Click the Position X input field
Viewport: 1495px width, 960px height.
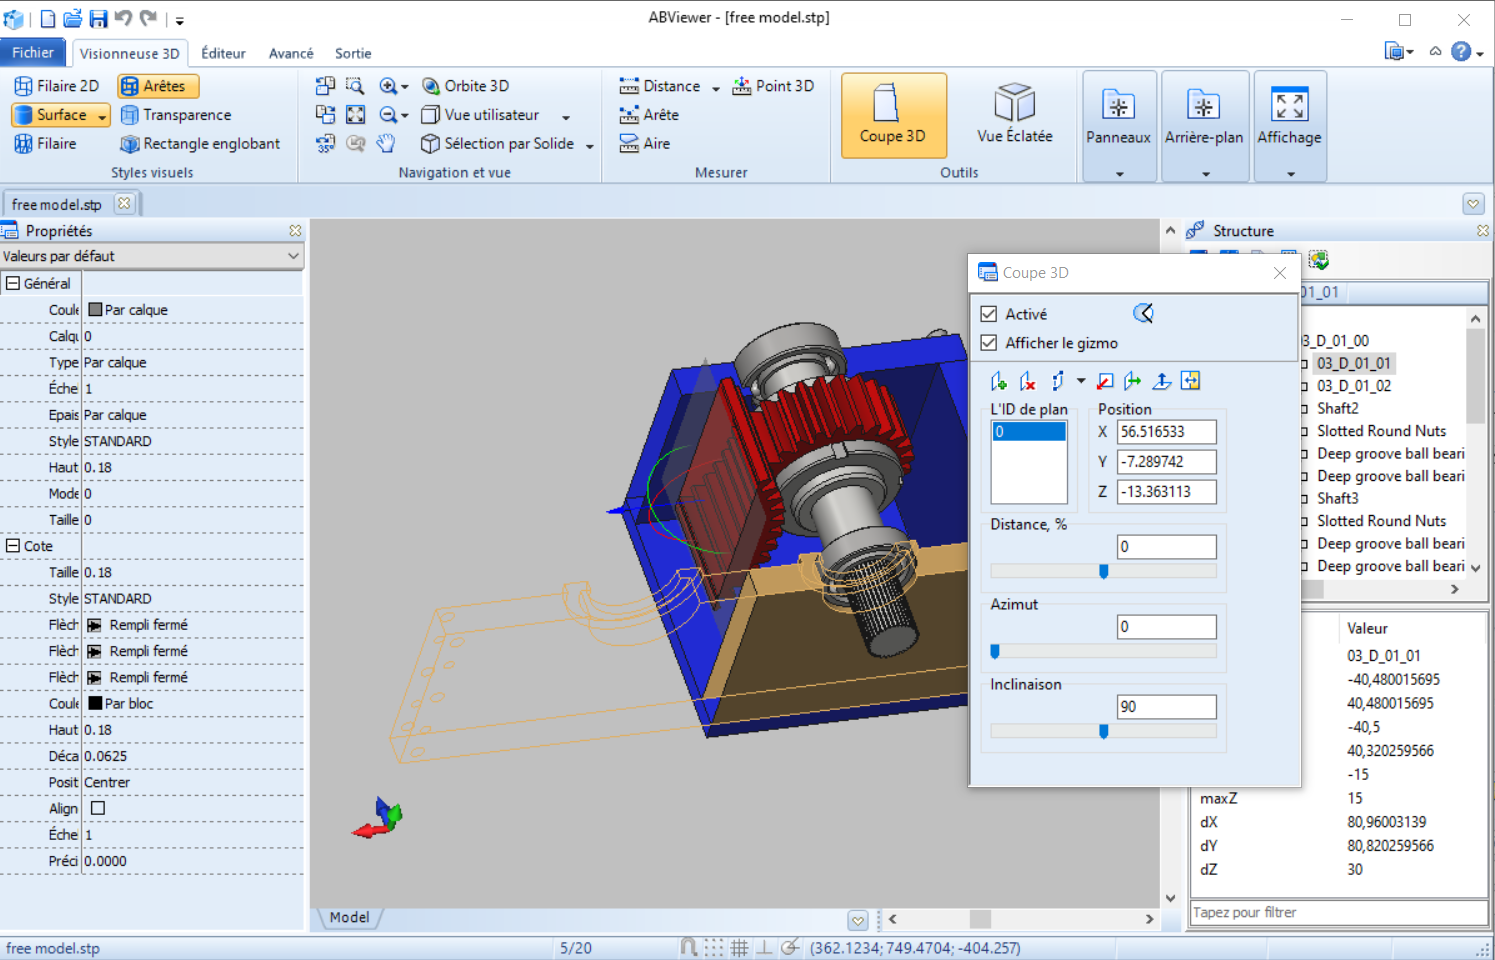click(x=1166, y=432)
